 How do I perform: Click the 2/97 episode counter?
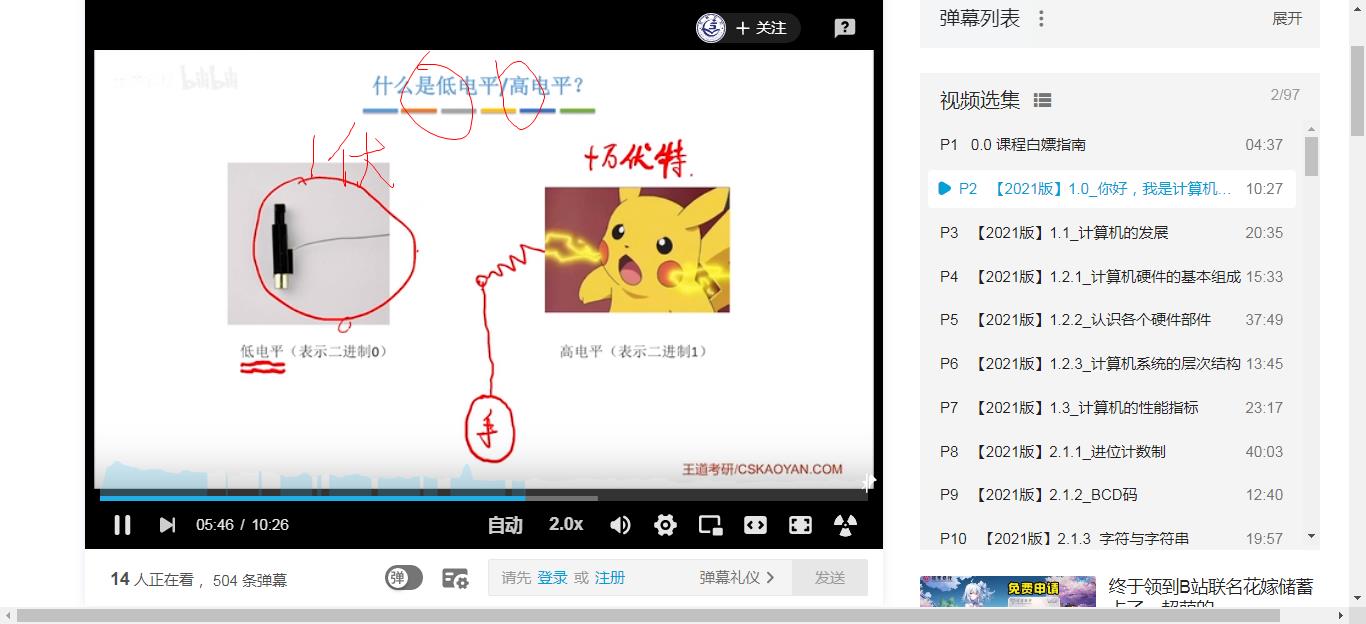1285,95
